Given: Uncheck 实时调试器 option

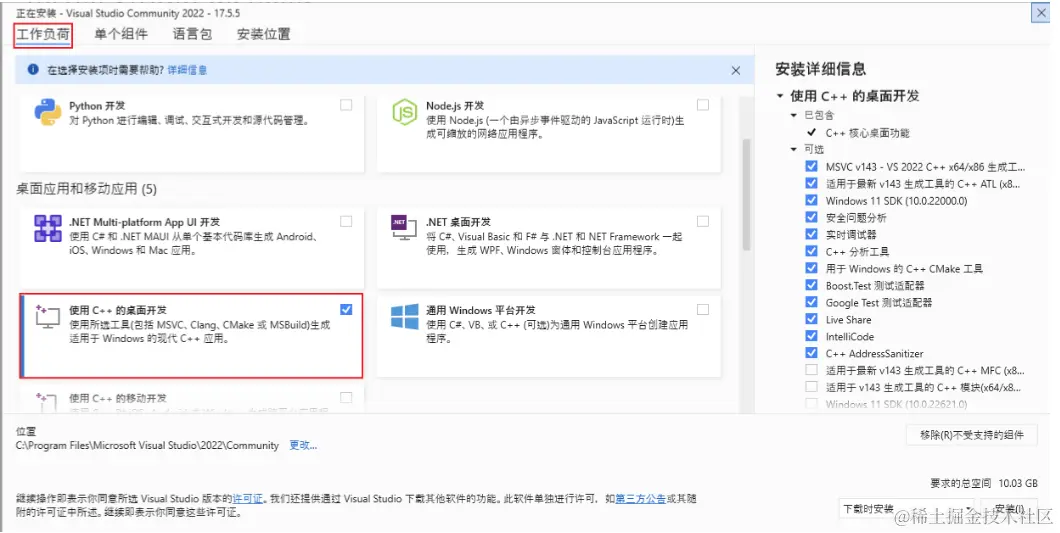Looking at the screenshot, I should [x=811, y=234].
